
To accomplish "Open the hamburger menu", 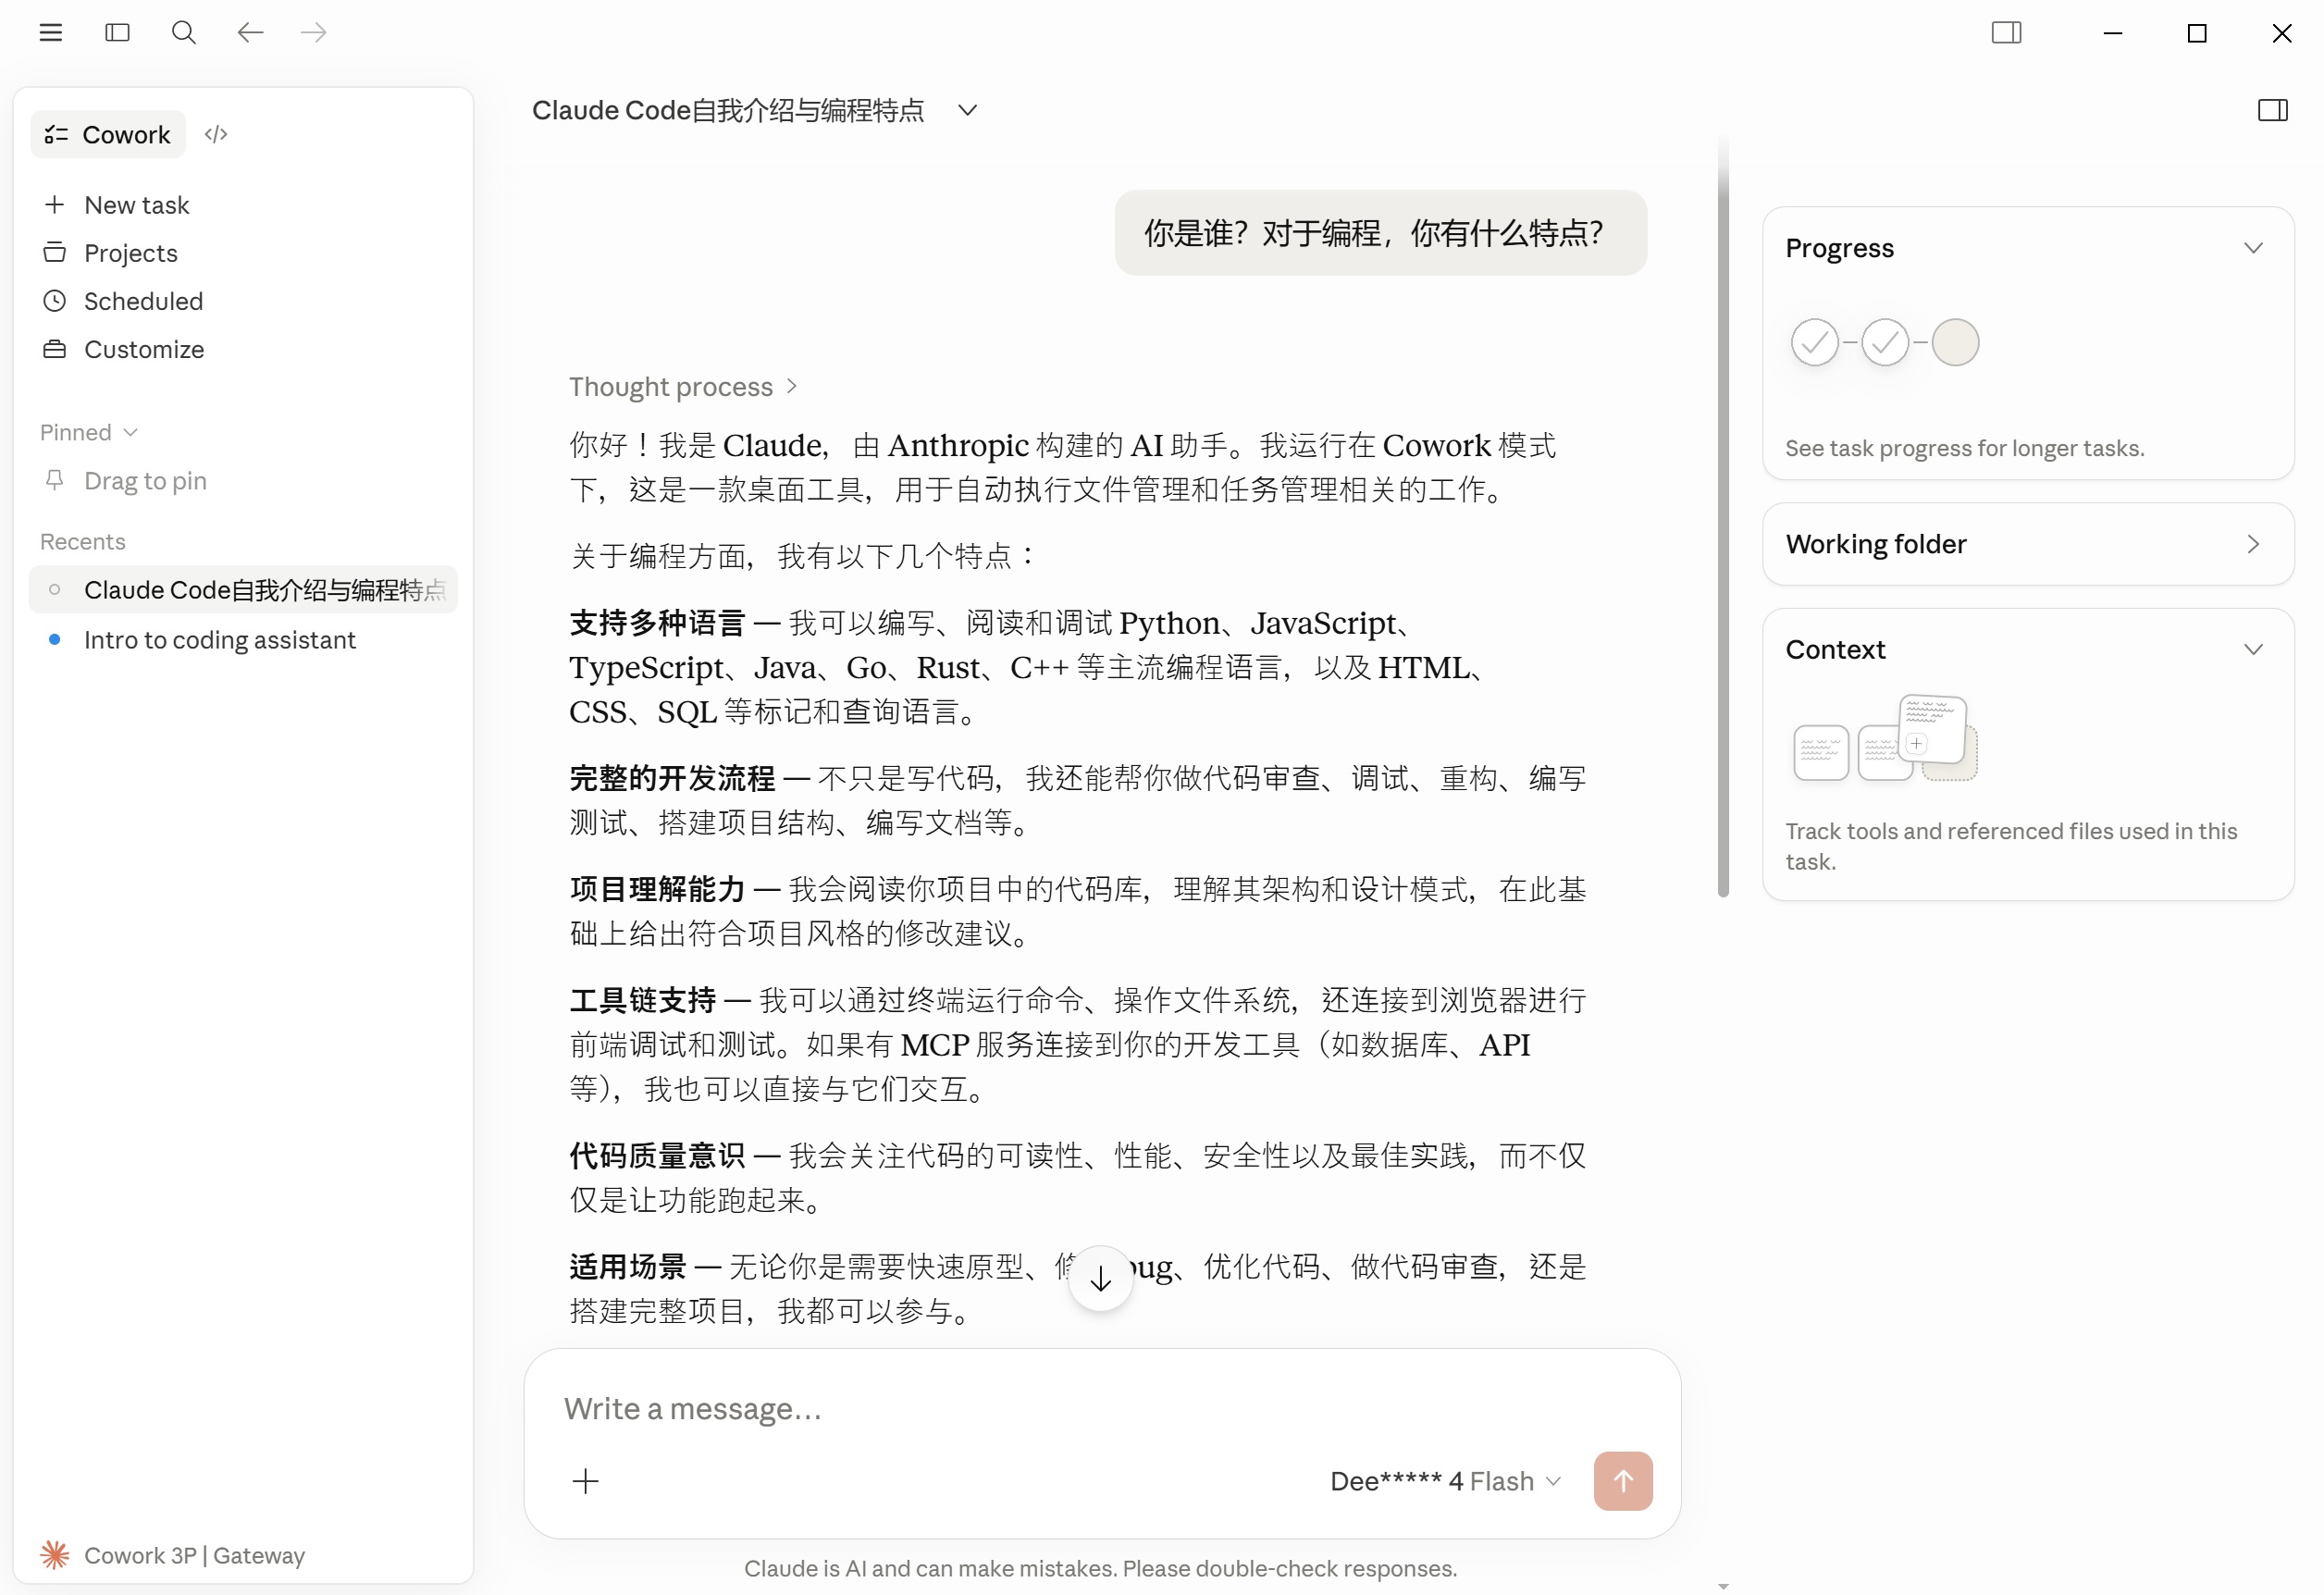I will [51, 33].
